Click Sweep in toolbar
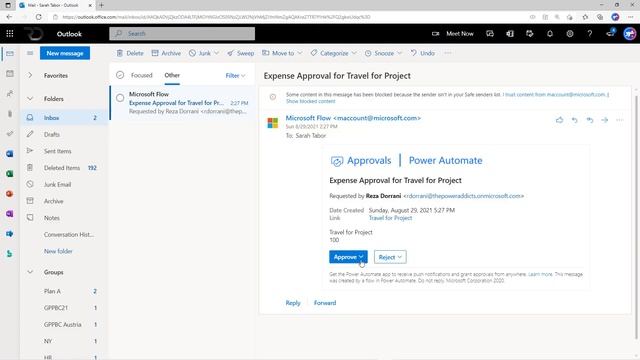Screen dimensions: 640x360 click(x=240, y=53)
